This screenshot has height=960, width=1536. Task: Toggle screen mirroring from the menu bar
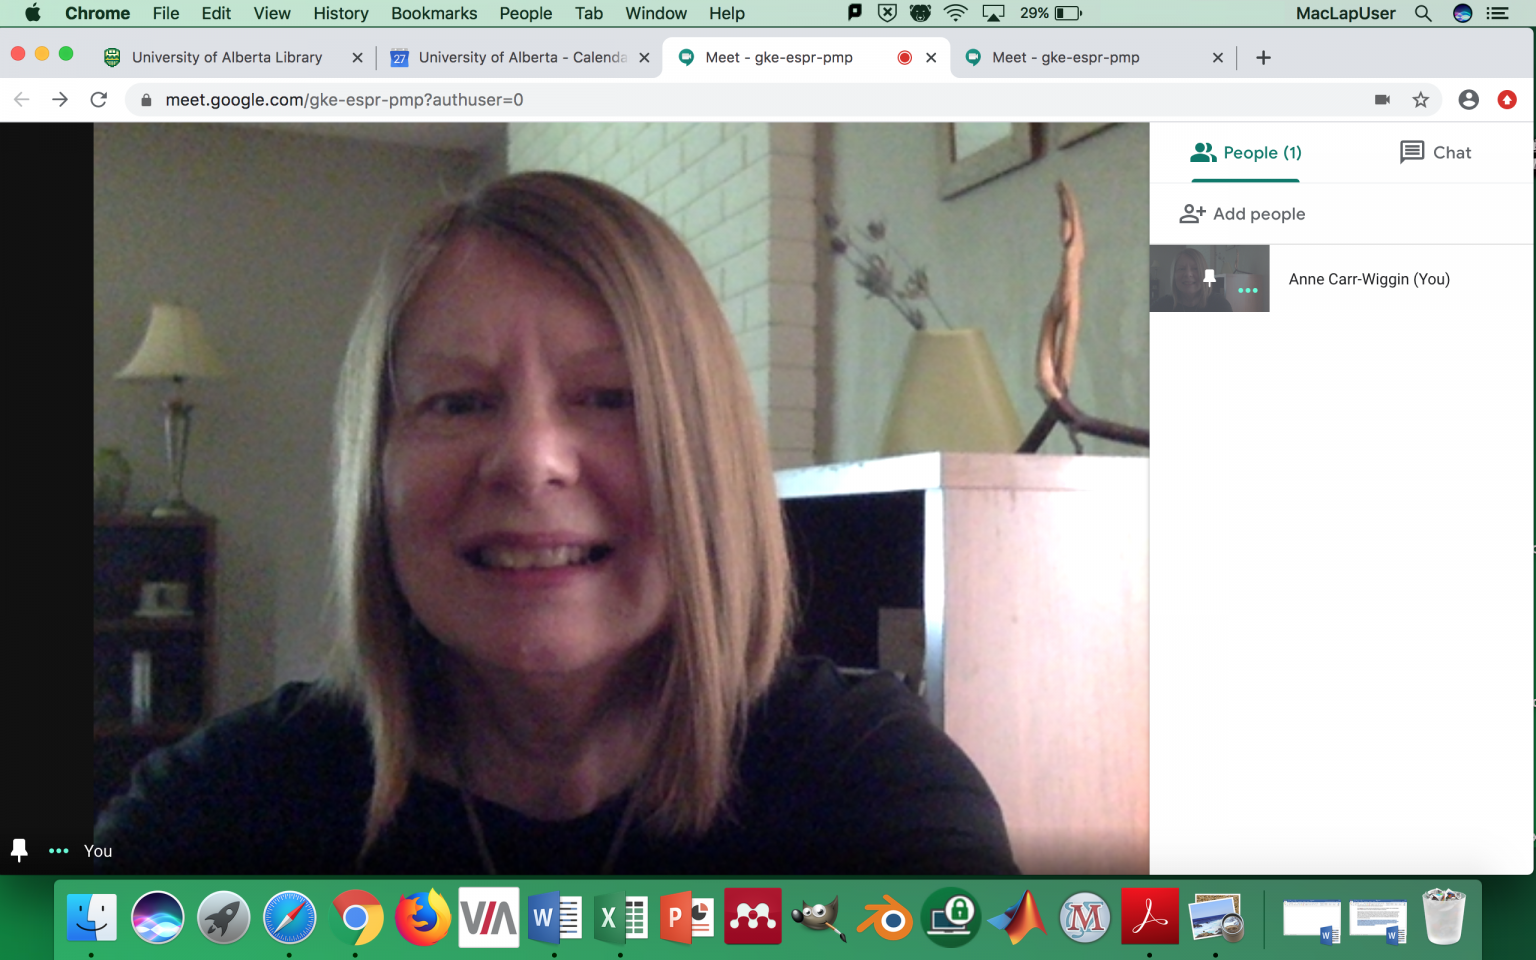(x=993, y=13)
